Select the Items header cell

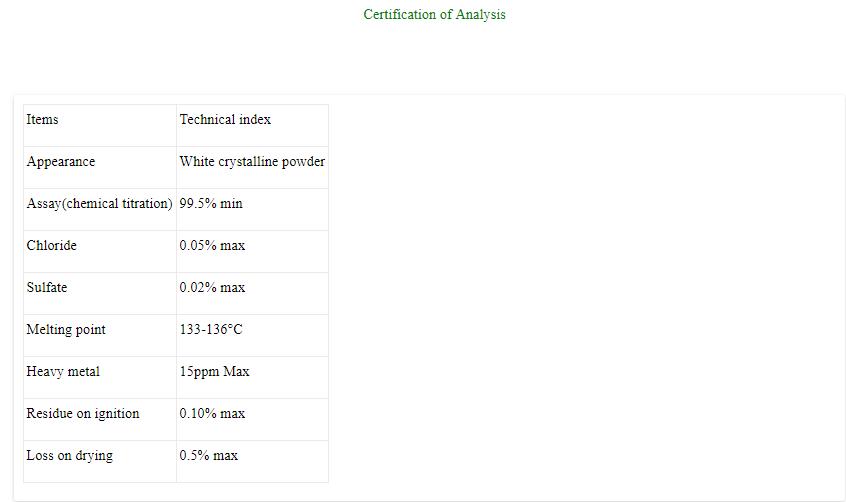[42, 120]
